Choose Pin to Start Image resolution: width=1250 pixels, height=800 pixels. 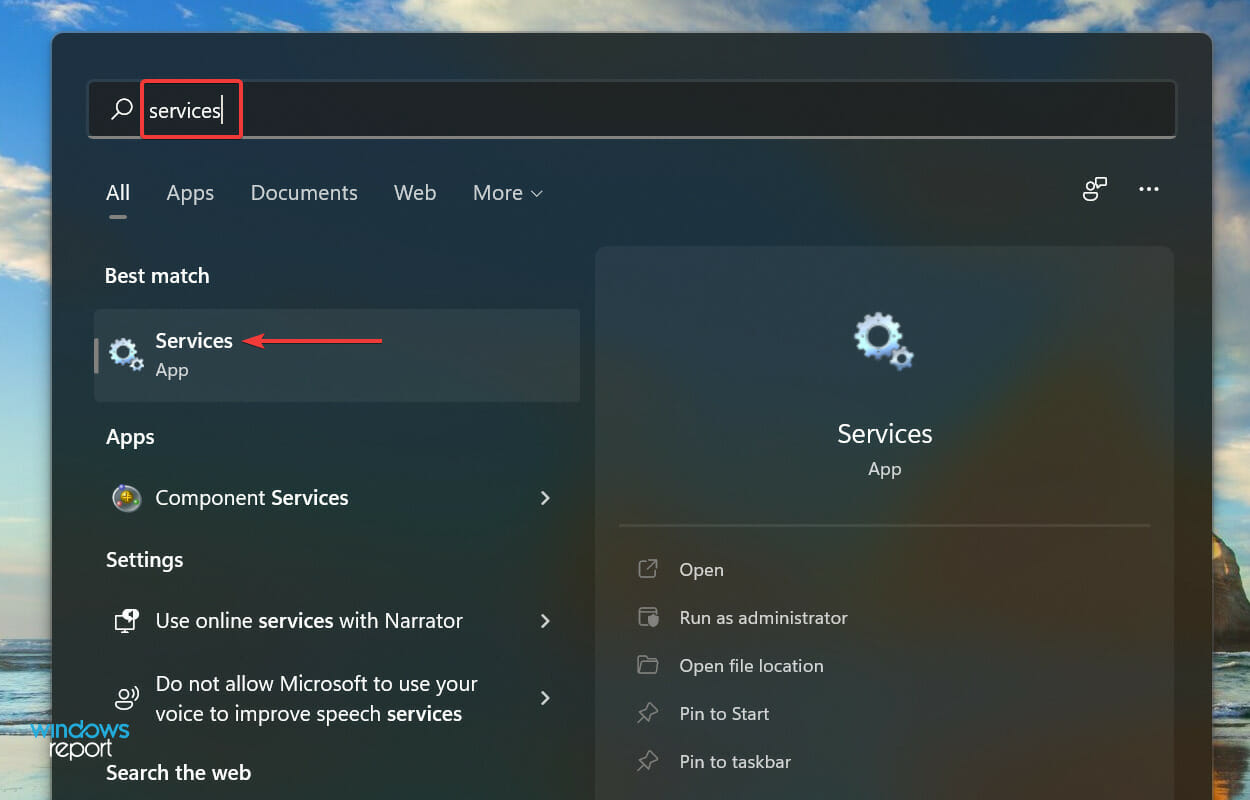tap(724, 714)
